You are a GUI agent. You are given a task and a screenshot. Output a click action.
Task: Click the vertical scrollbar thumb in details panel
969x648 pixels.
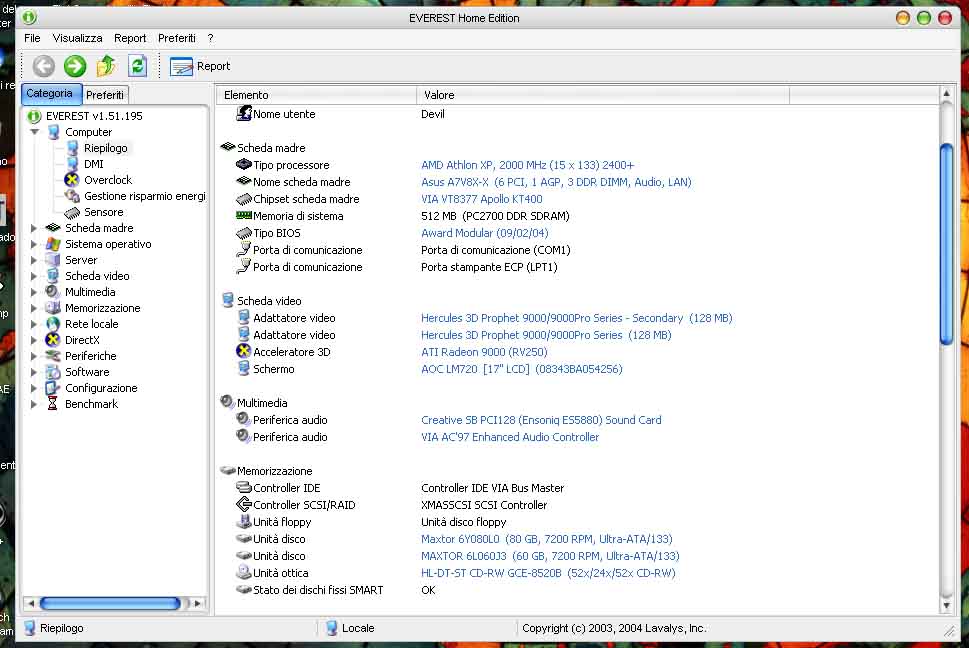946,243
